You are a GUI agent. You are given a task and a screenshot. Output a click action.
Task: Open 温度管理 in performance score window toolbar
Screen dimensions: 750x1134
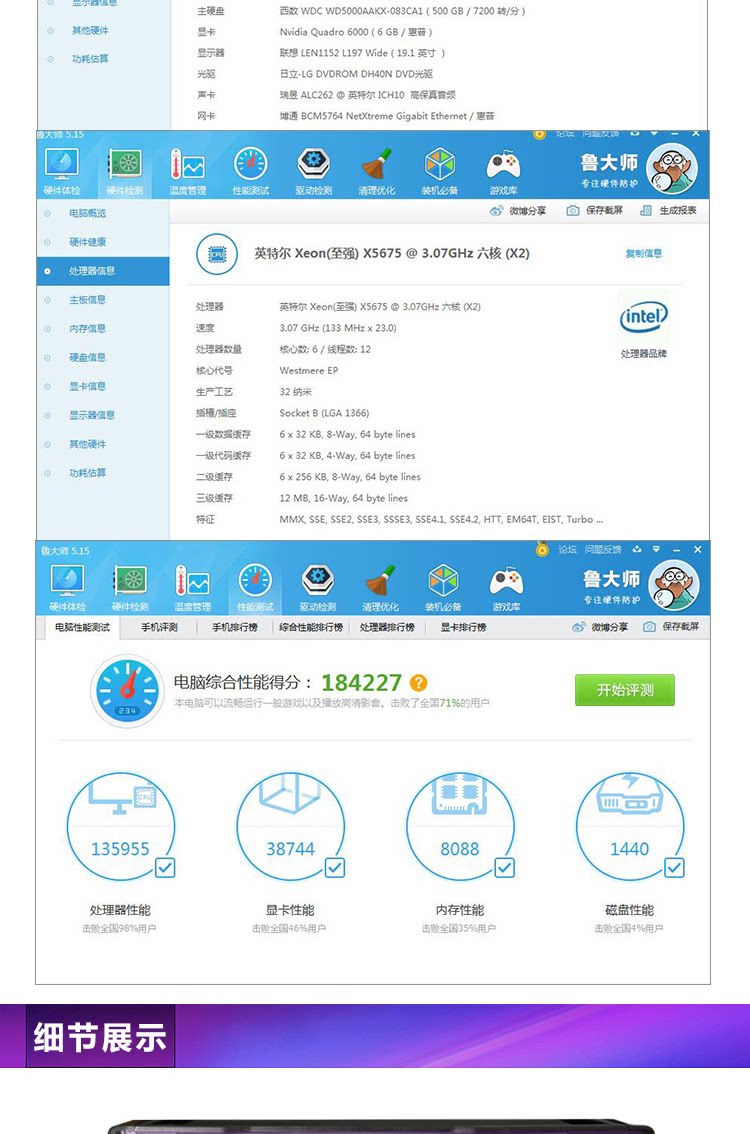click(192, 588)
